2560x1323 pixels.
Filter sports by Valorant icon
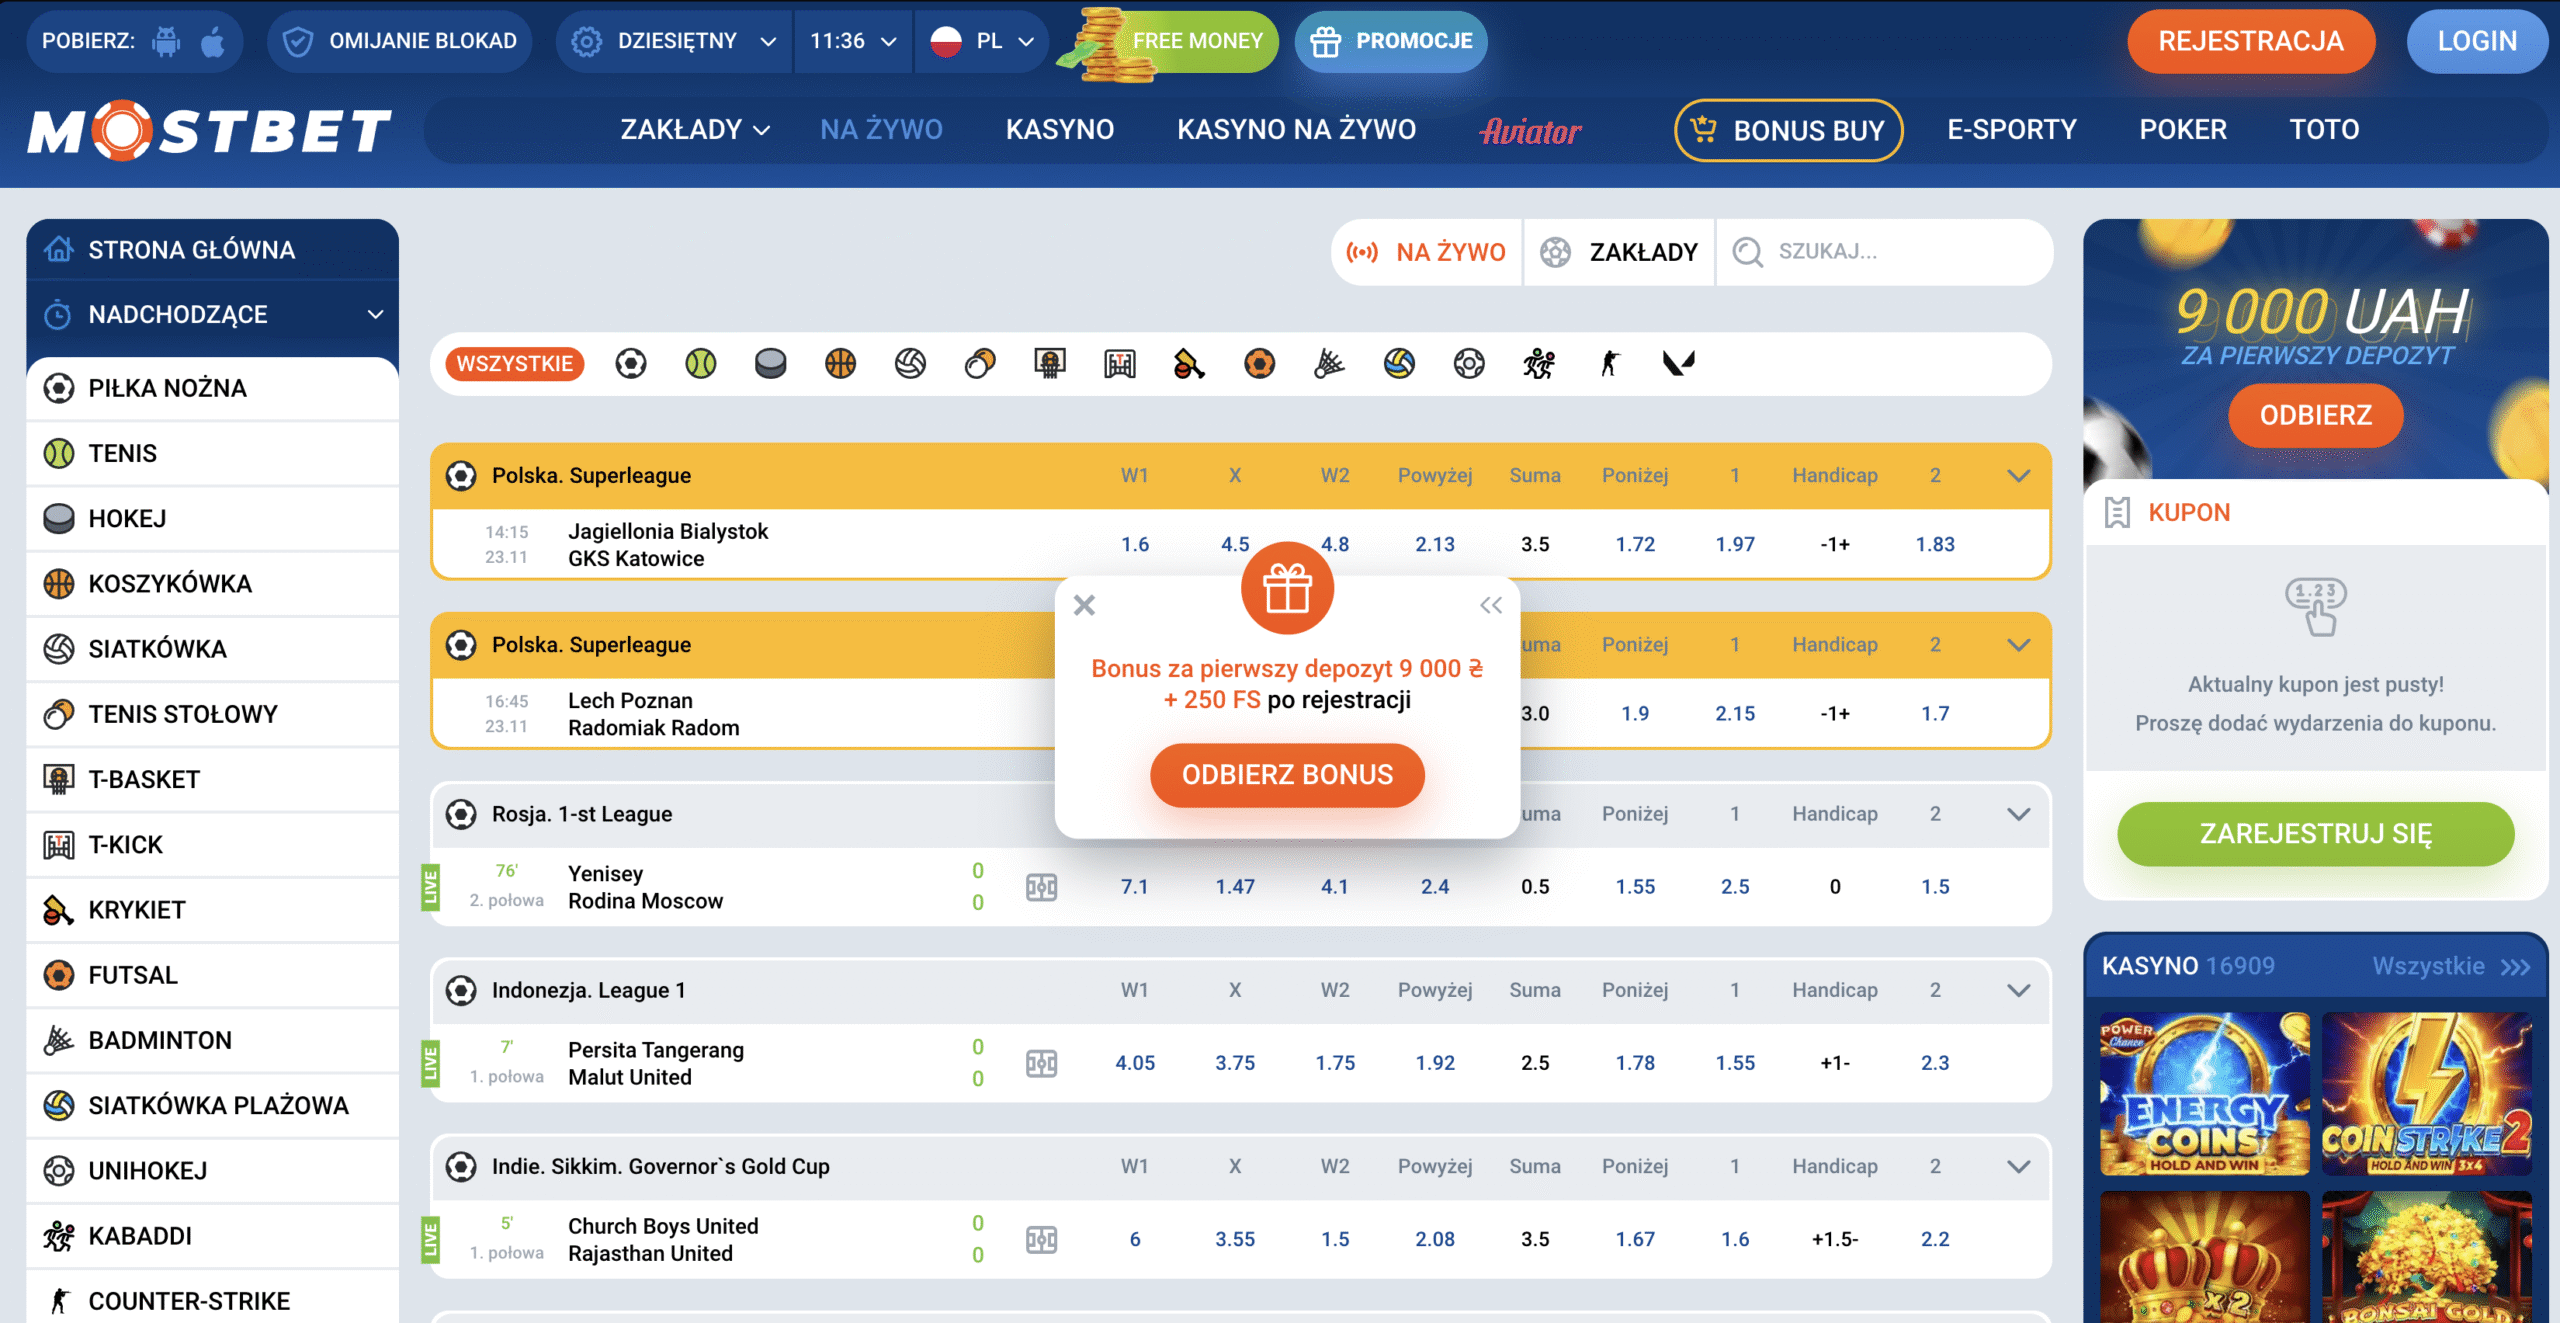1679,363
